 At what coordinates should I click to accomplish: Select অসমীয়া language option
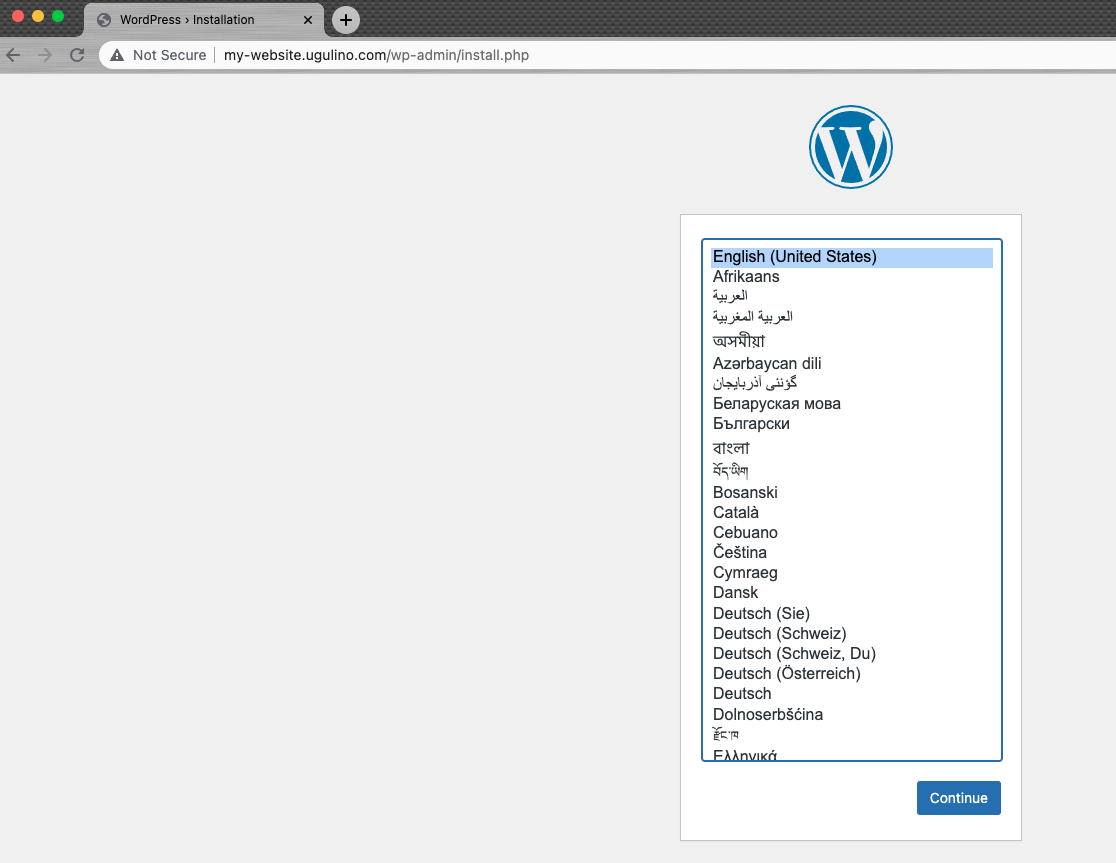(852, 340)
